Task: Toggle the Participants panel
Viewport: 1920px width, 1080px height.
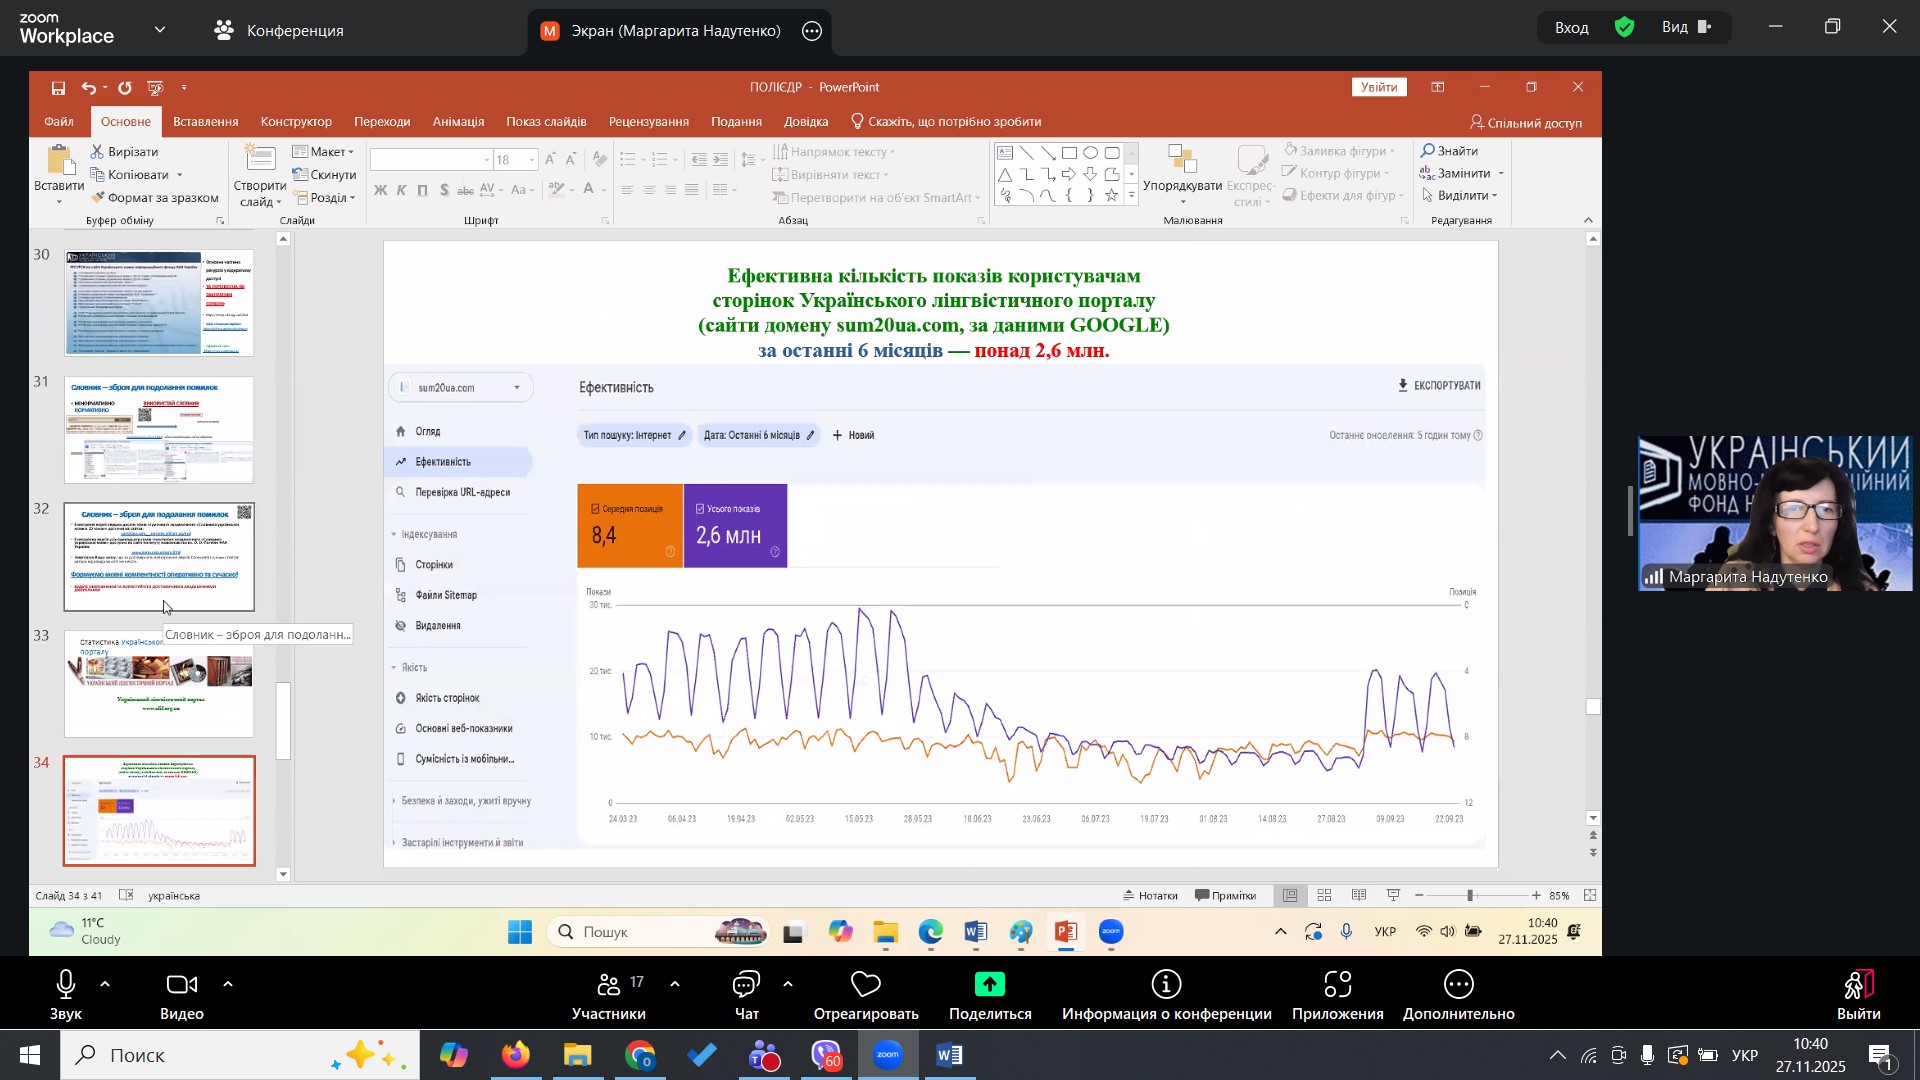Action: [x=608, y=985]
